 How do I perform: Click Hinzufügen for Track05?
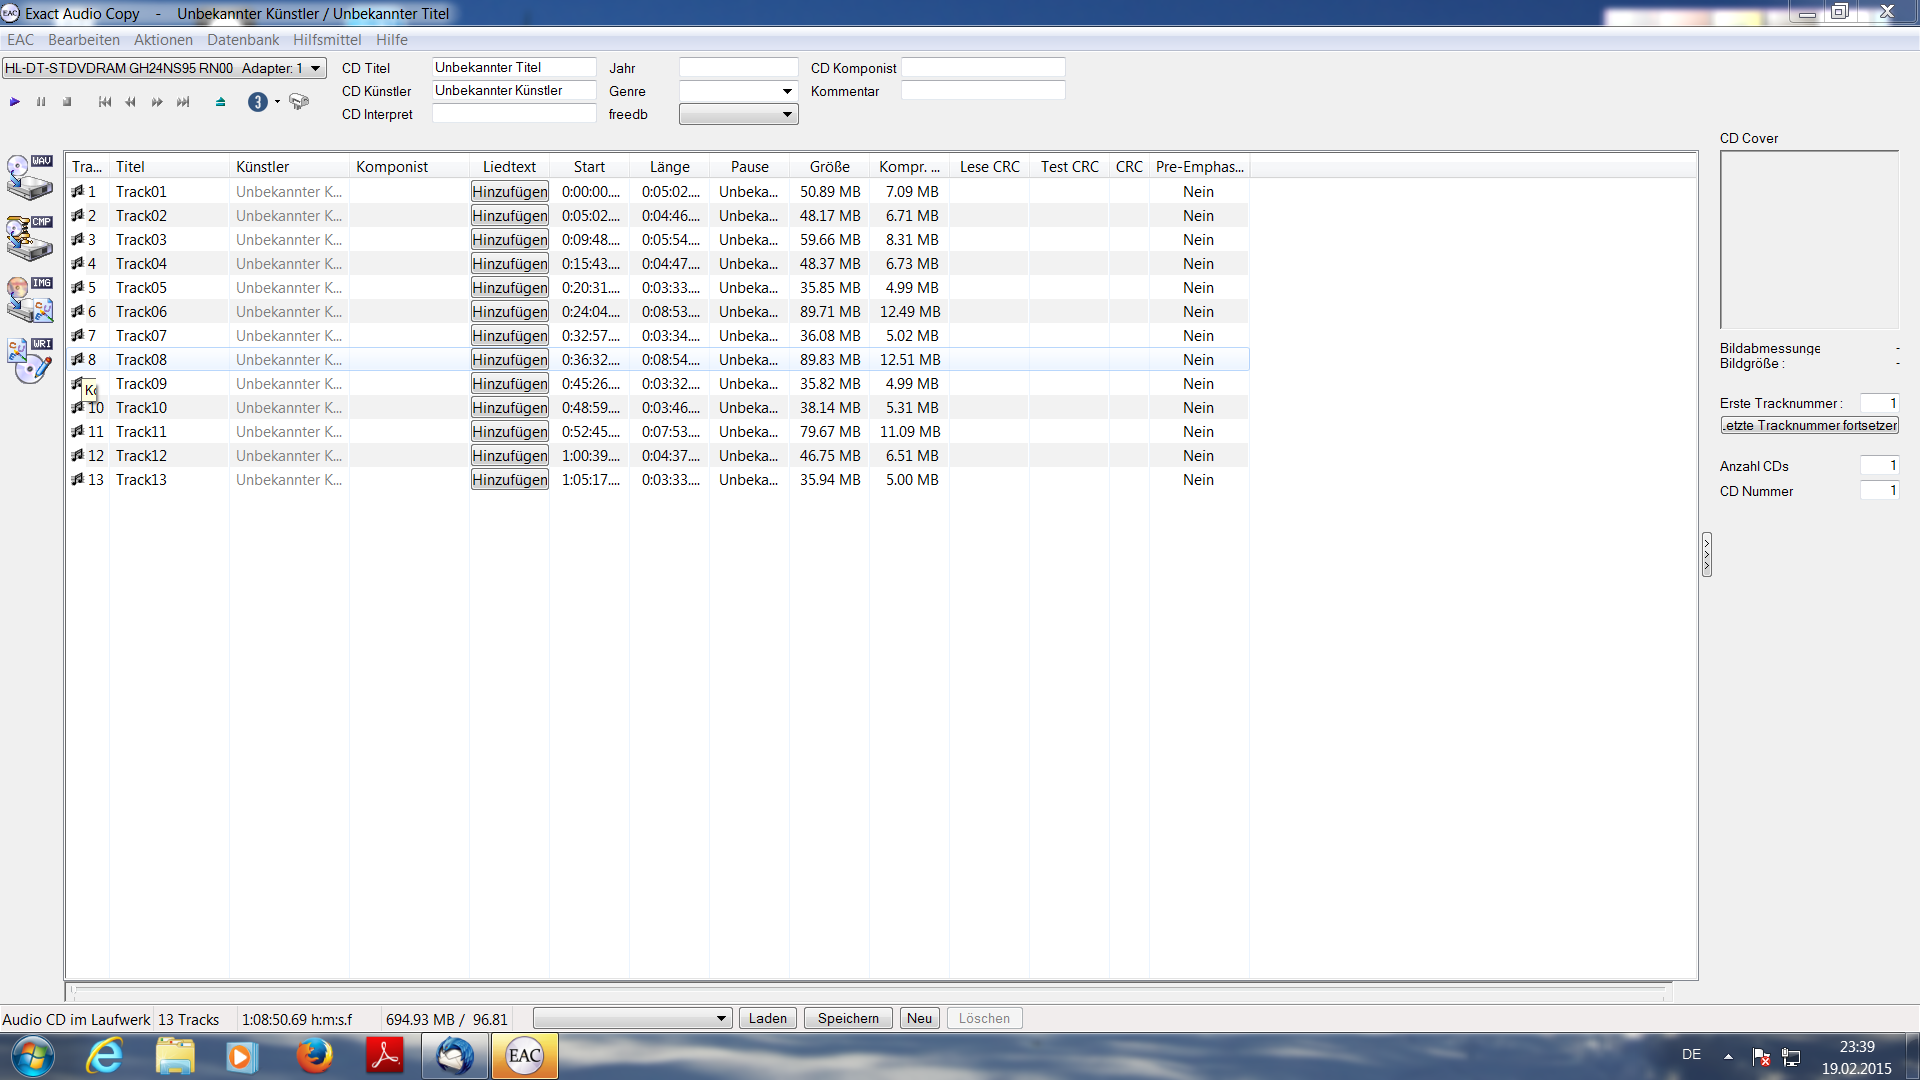coord(510,288)
